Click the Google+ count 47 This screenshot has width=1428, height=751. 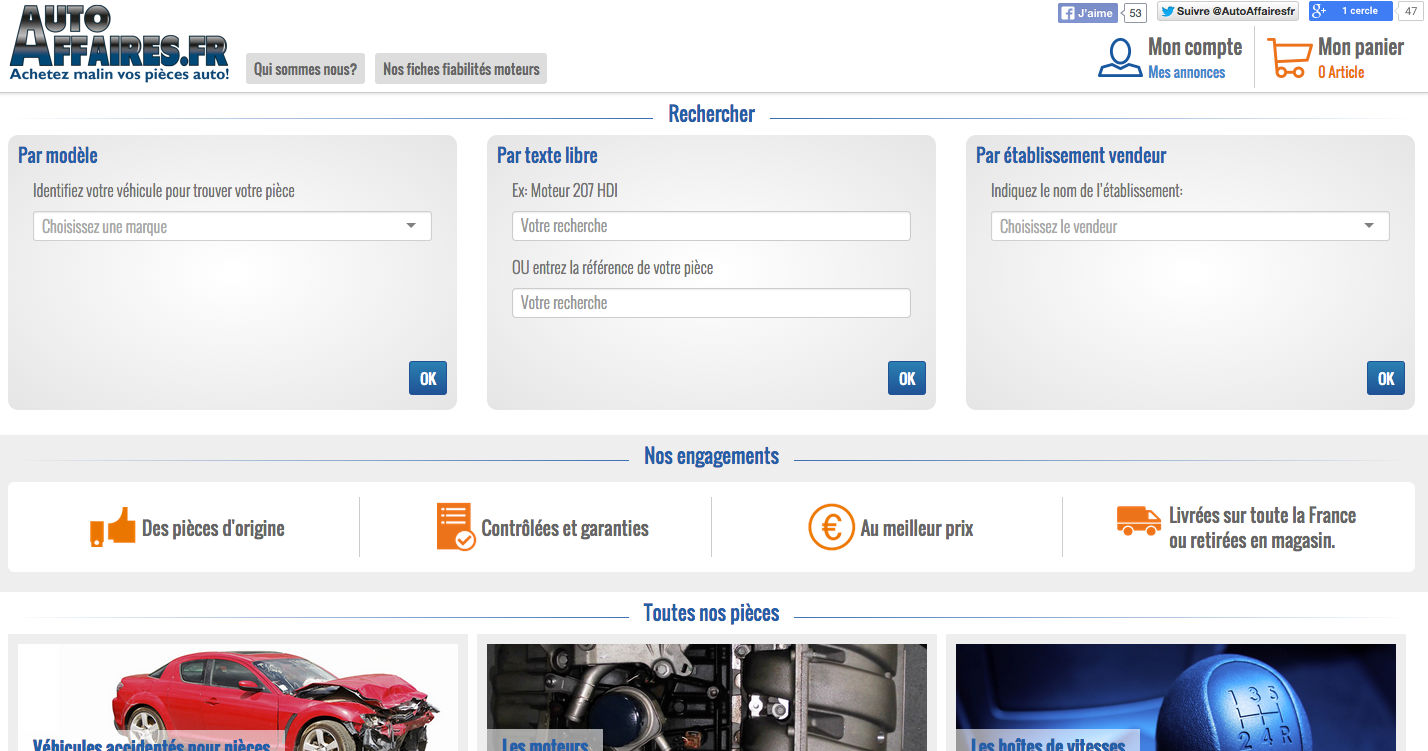click(1411, 11)
